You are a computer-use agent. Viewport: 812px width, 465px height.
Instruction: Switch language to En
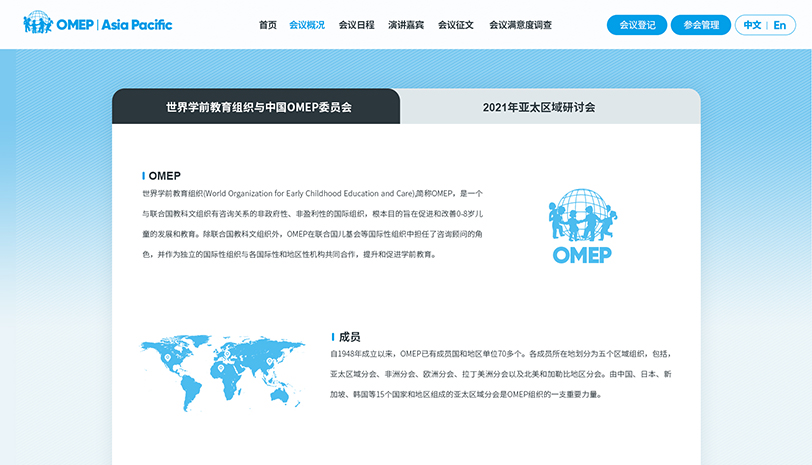pos(779,25)
